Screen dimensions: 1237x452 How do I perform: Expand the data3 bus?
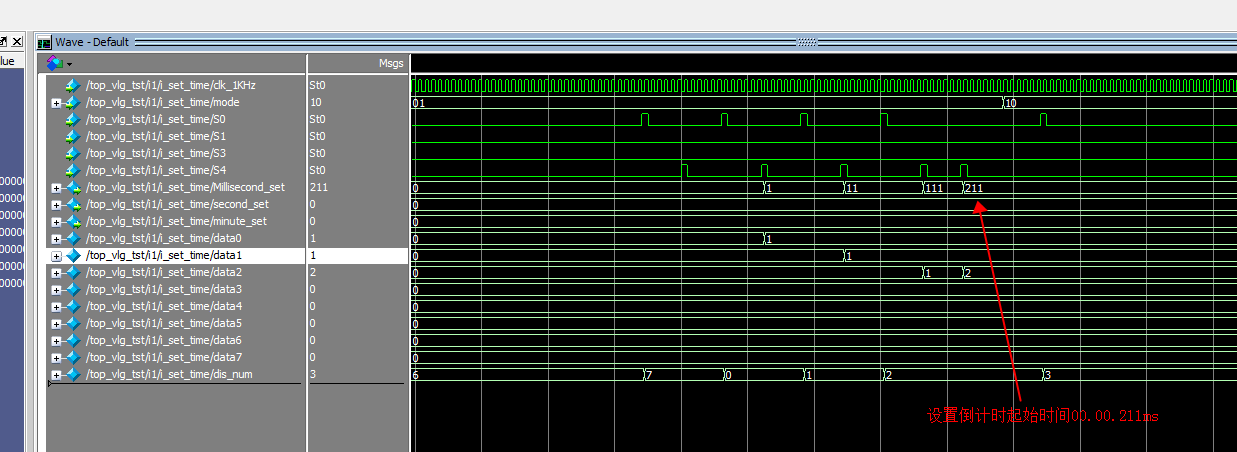click(x=56, y=290)
